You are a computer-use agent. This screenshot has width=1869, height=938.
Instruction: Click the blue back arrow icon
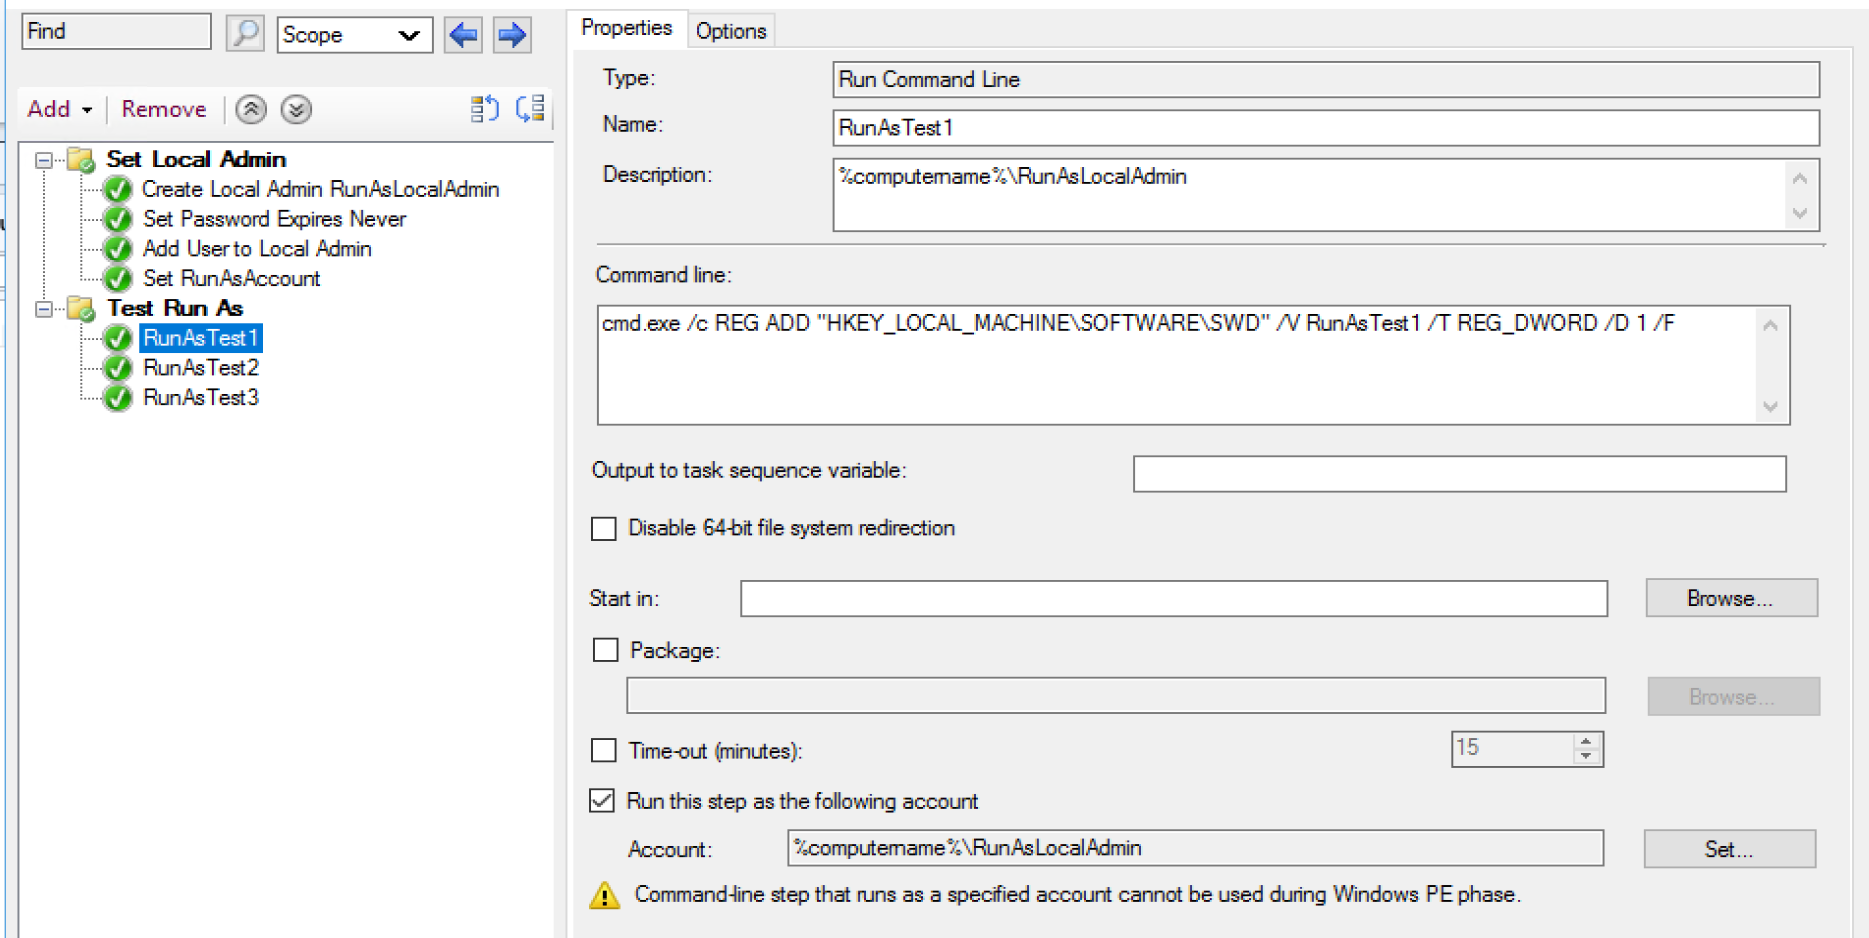click(x=463, y=35)
